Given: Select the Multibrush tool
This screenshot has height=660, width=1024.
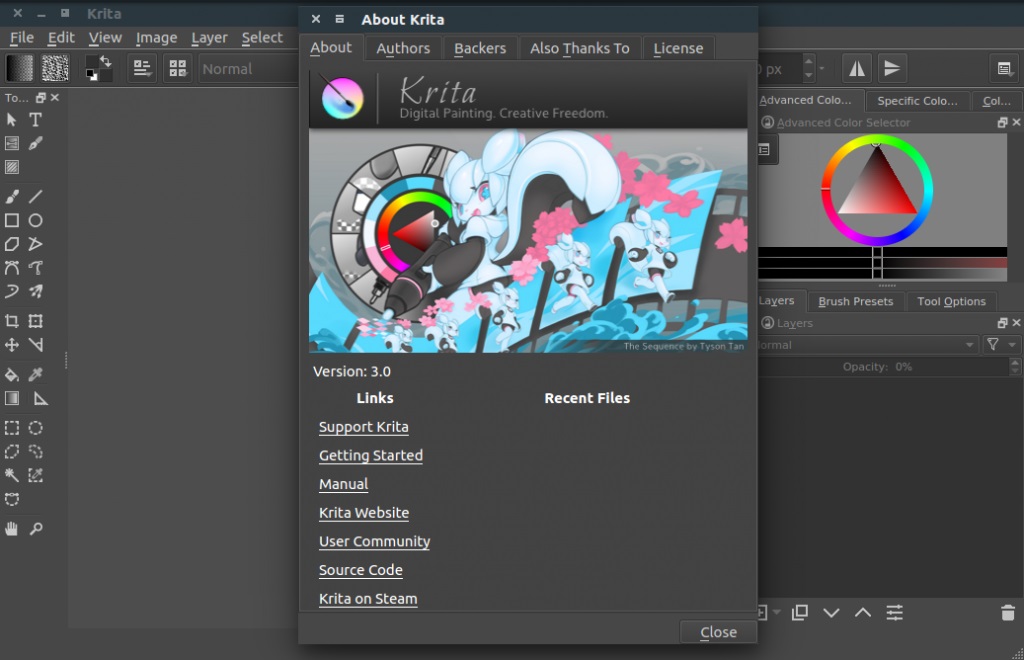Looking at the screenshot, I should 35,291.
